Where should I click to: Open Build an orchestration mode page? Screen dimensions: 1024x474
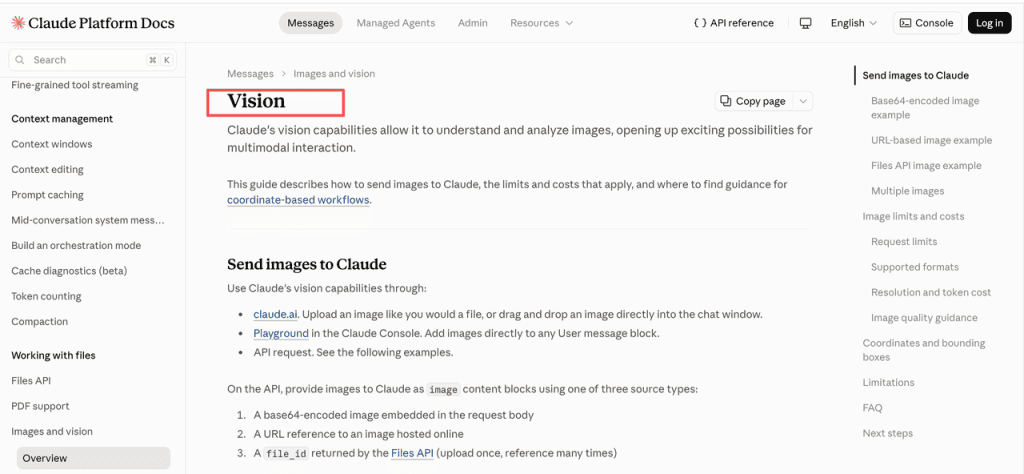(76, 246)
